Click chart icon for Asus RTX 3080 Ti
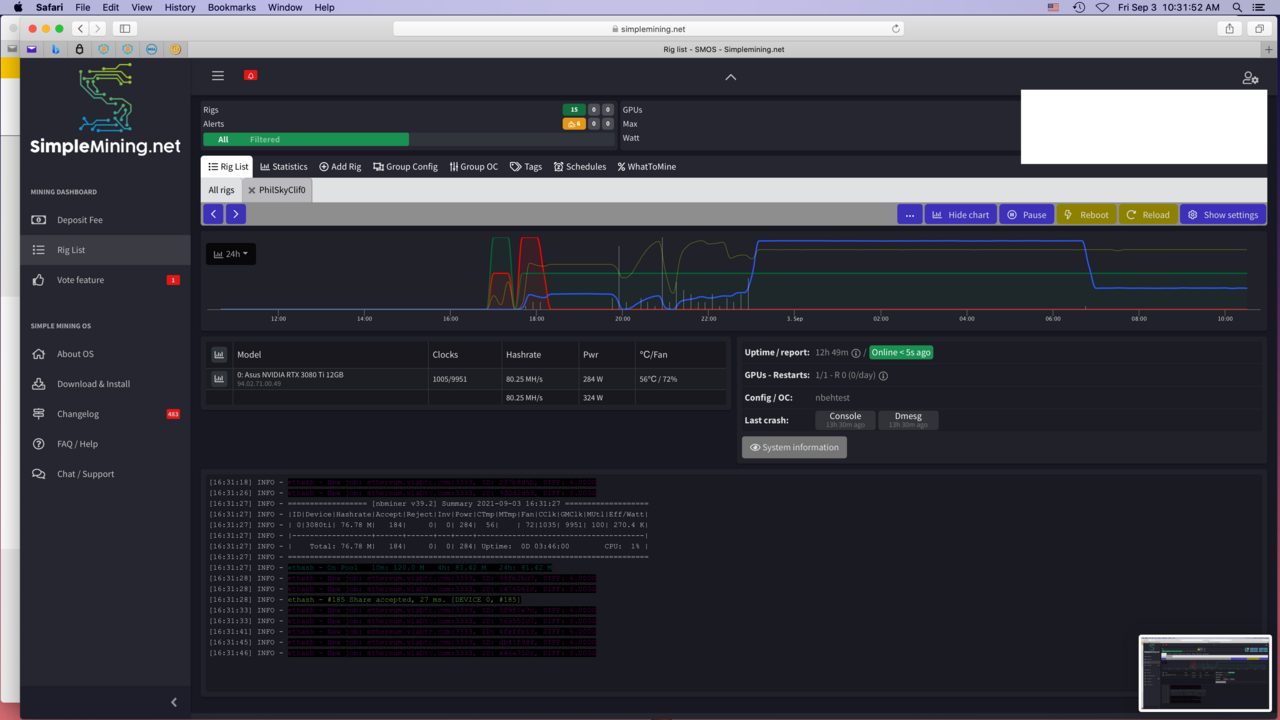This screenshot has height=720, width=1280. click(219, 378)
